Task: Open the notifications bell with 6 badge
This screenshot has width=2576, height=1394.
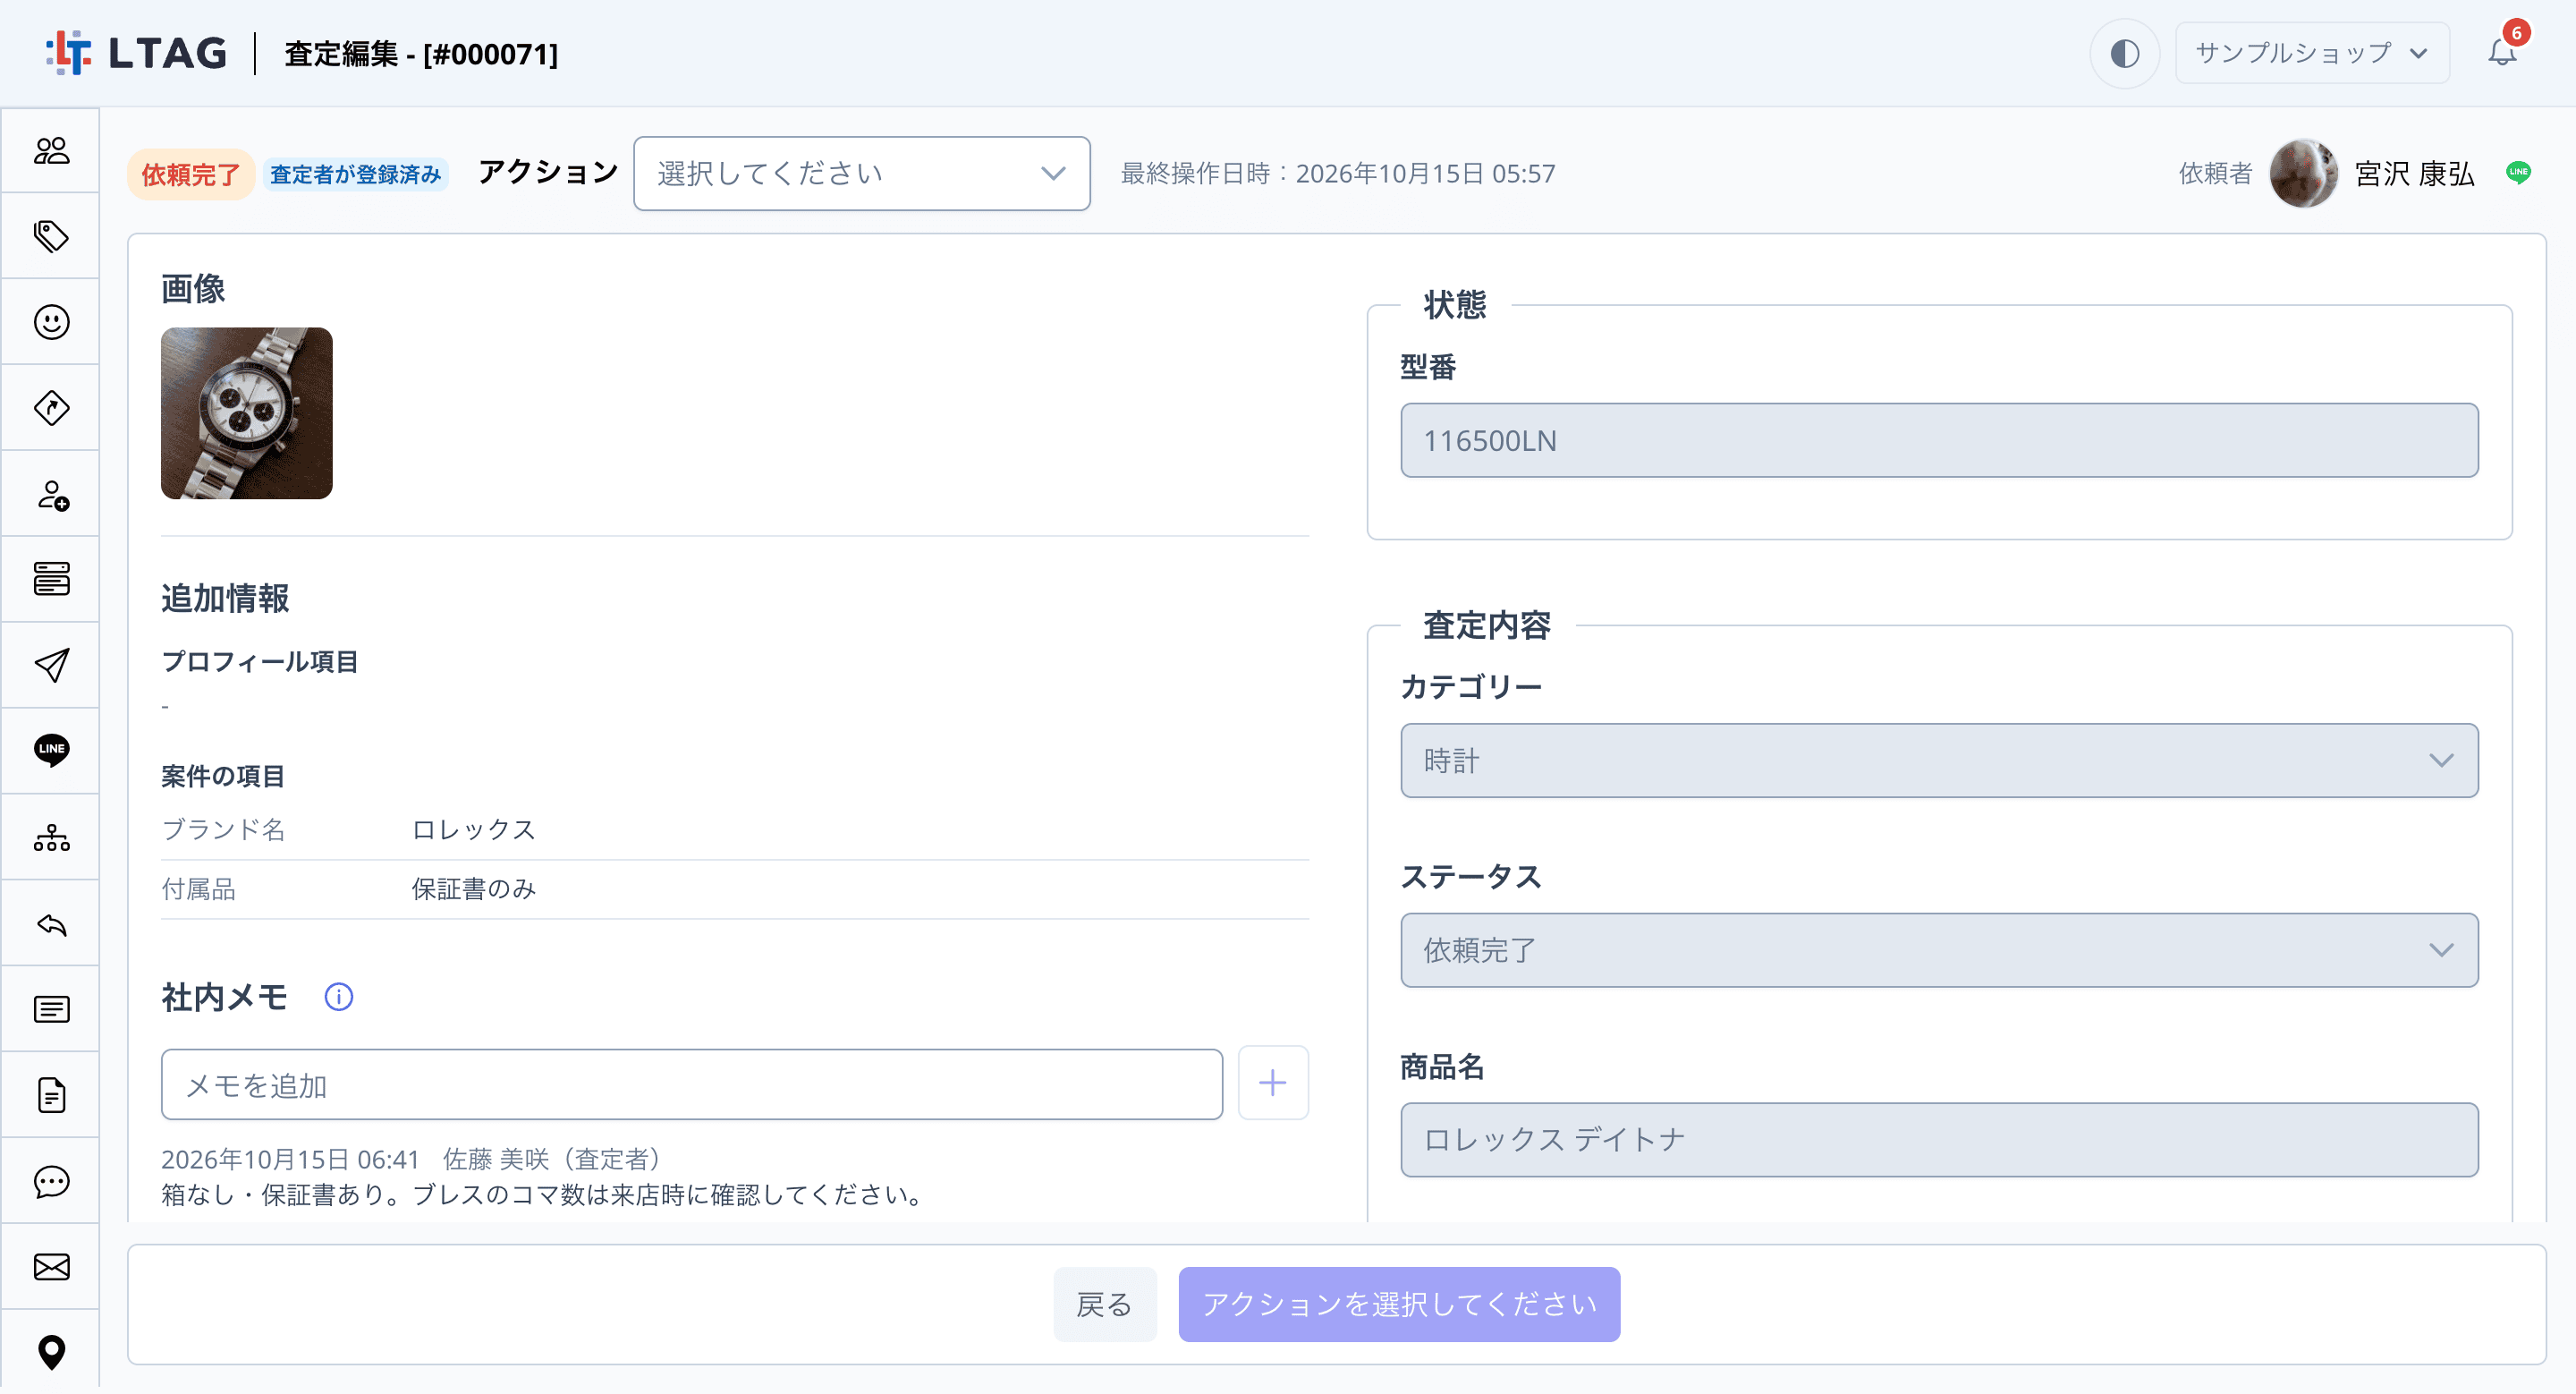Action: 2503,52
